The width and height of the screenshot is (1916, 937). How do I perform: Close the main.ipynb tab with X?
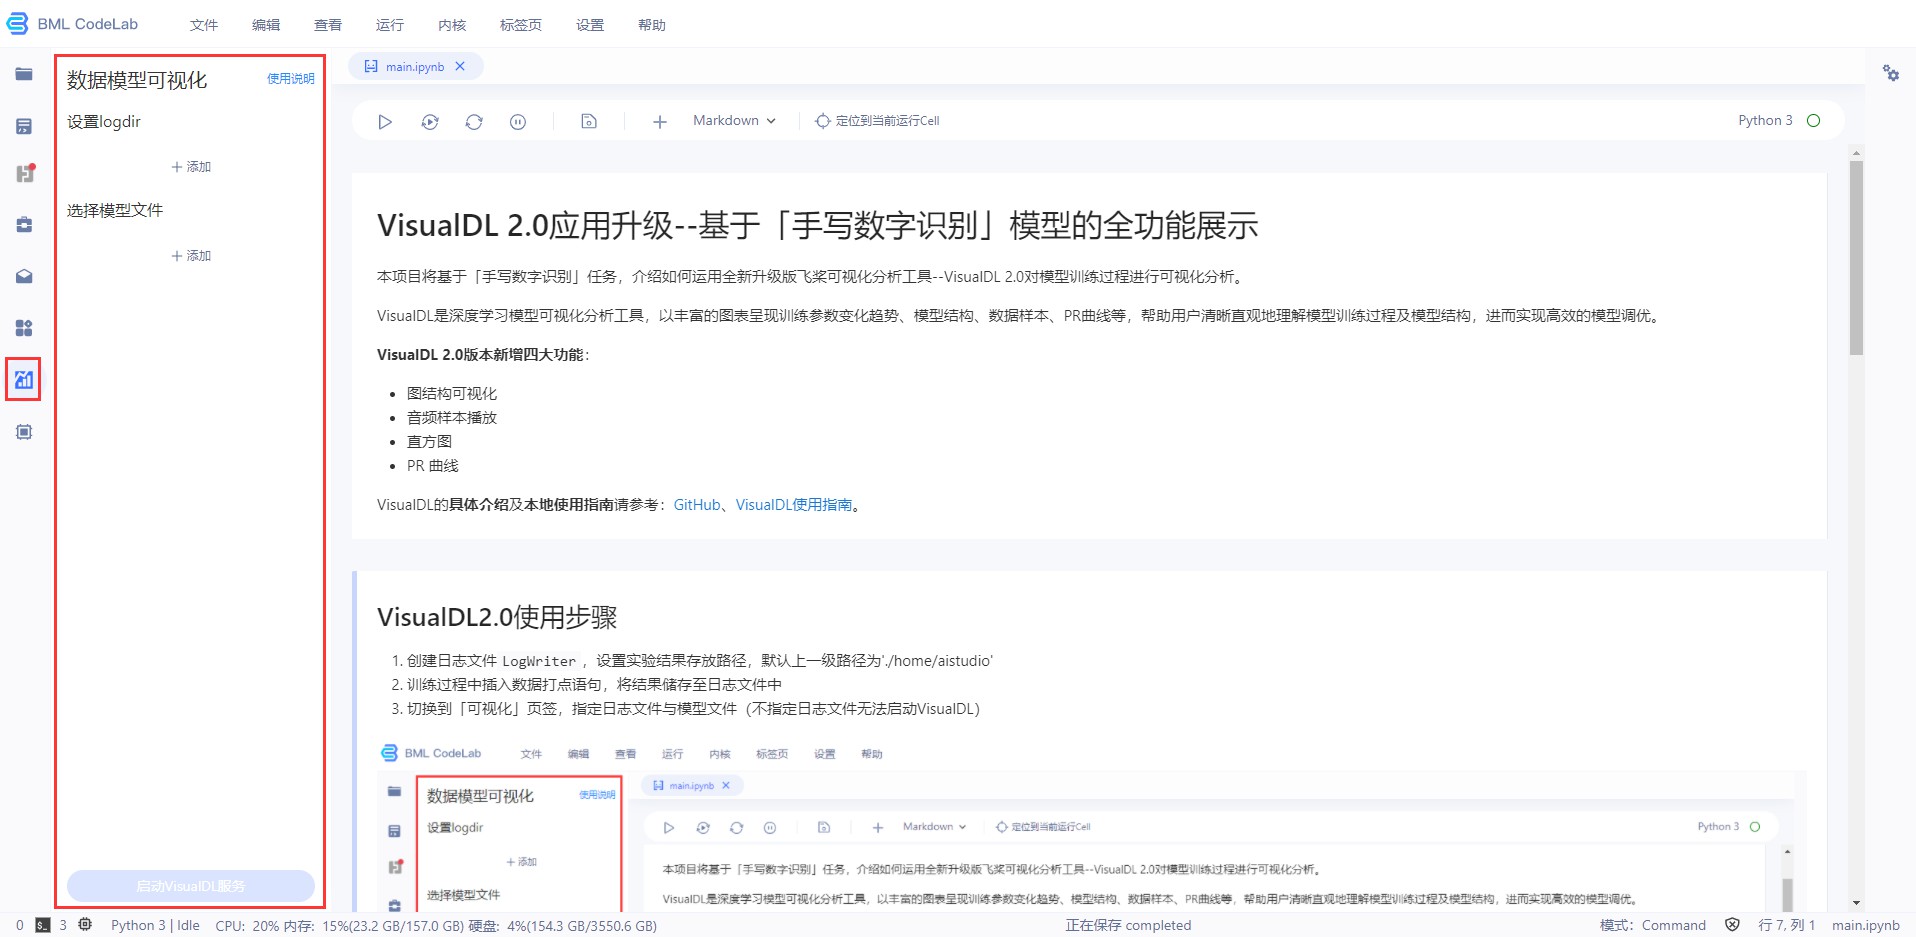460,67
